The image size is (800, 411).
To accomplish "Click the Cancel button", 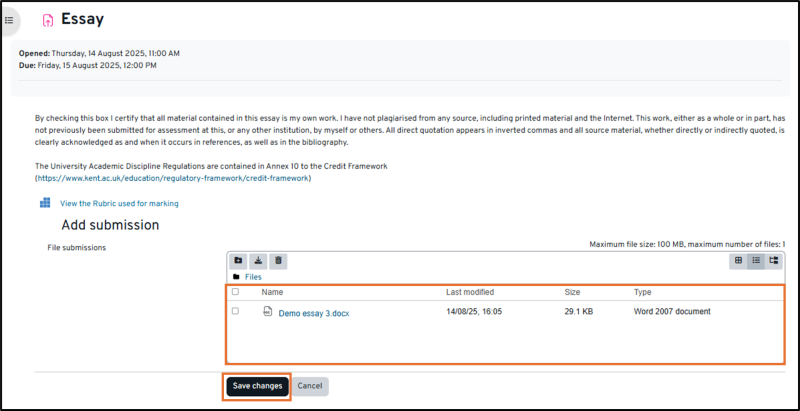I will [x=310, y=386].
